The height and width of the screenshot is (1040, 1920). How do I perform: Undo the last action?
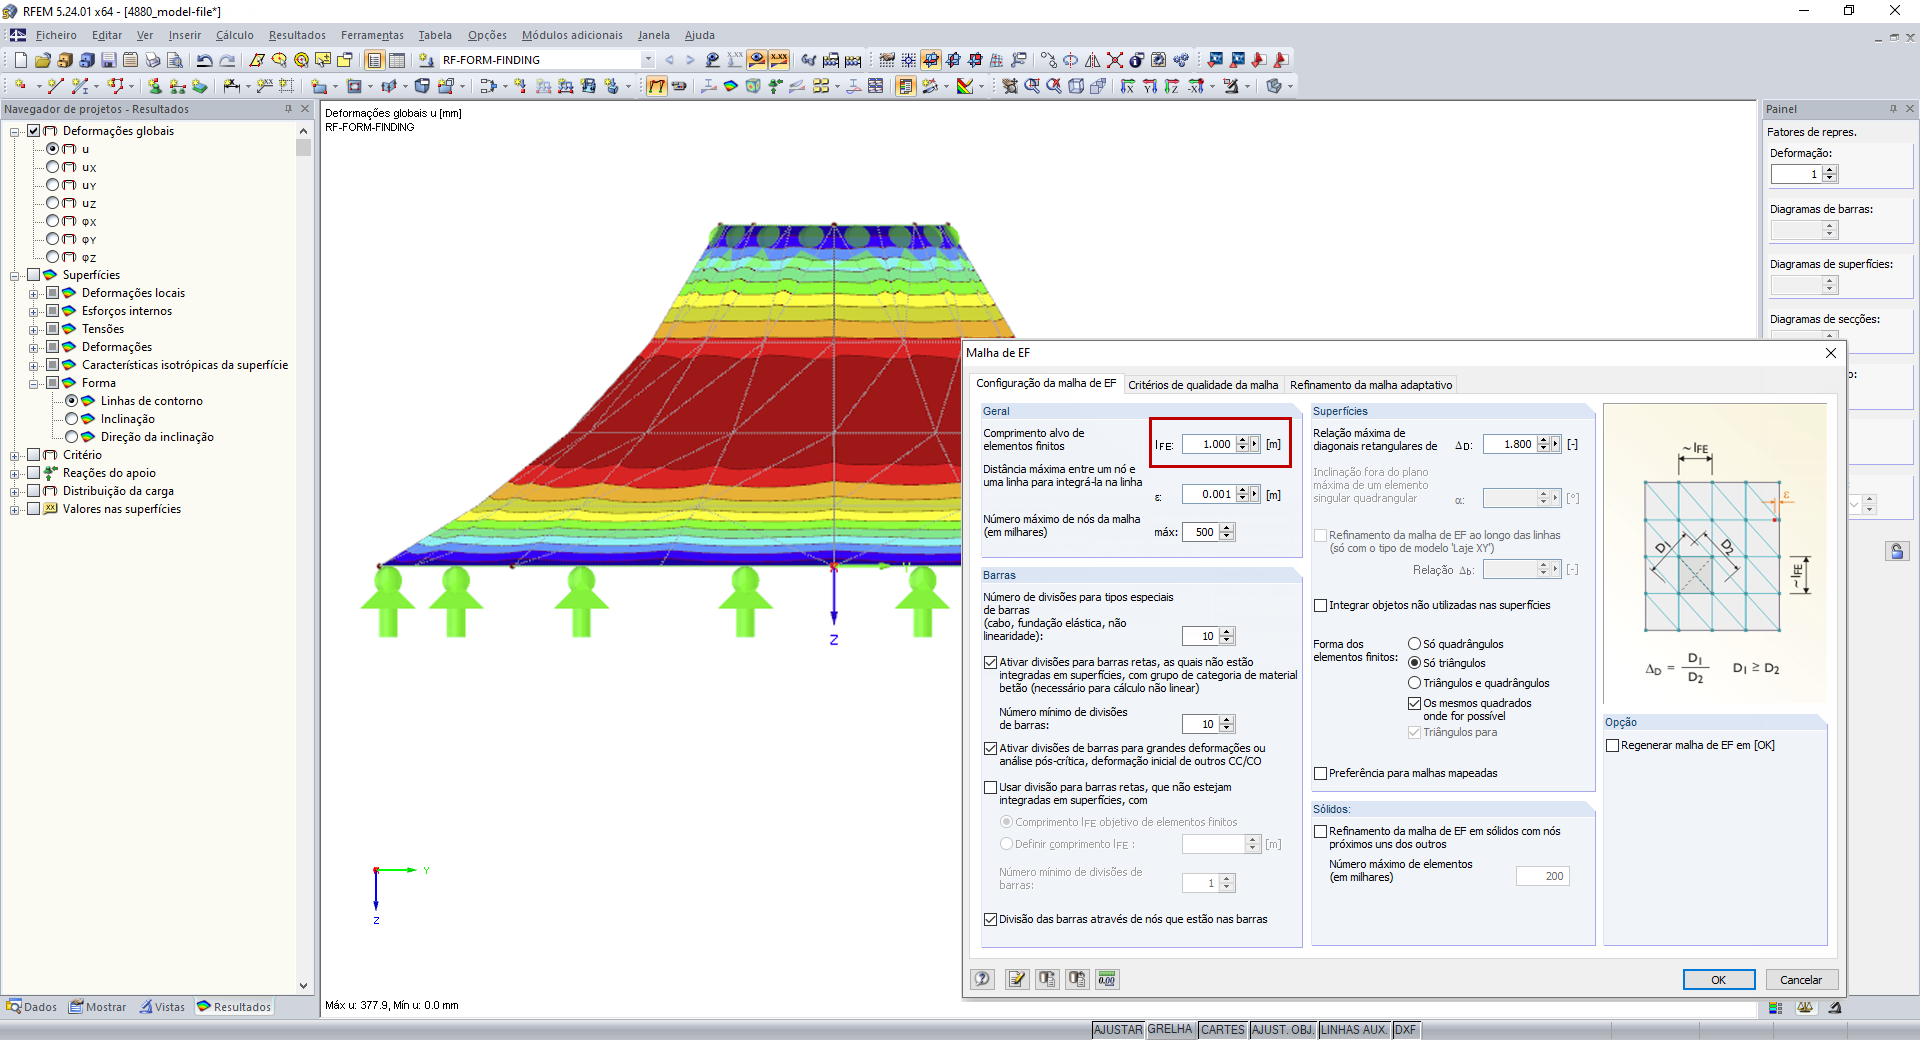(x=203, y=61)
